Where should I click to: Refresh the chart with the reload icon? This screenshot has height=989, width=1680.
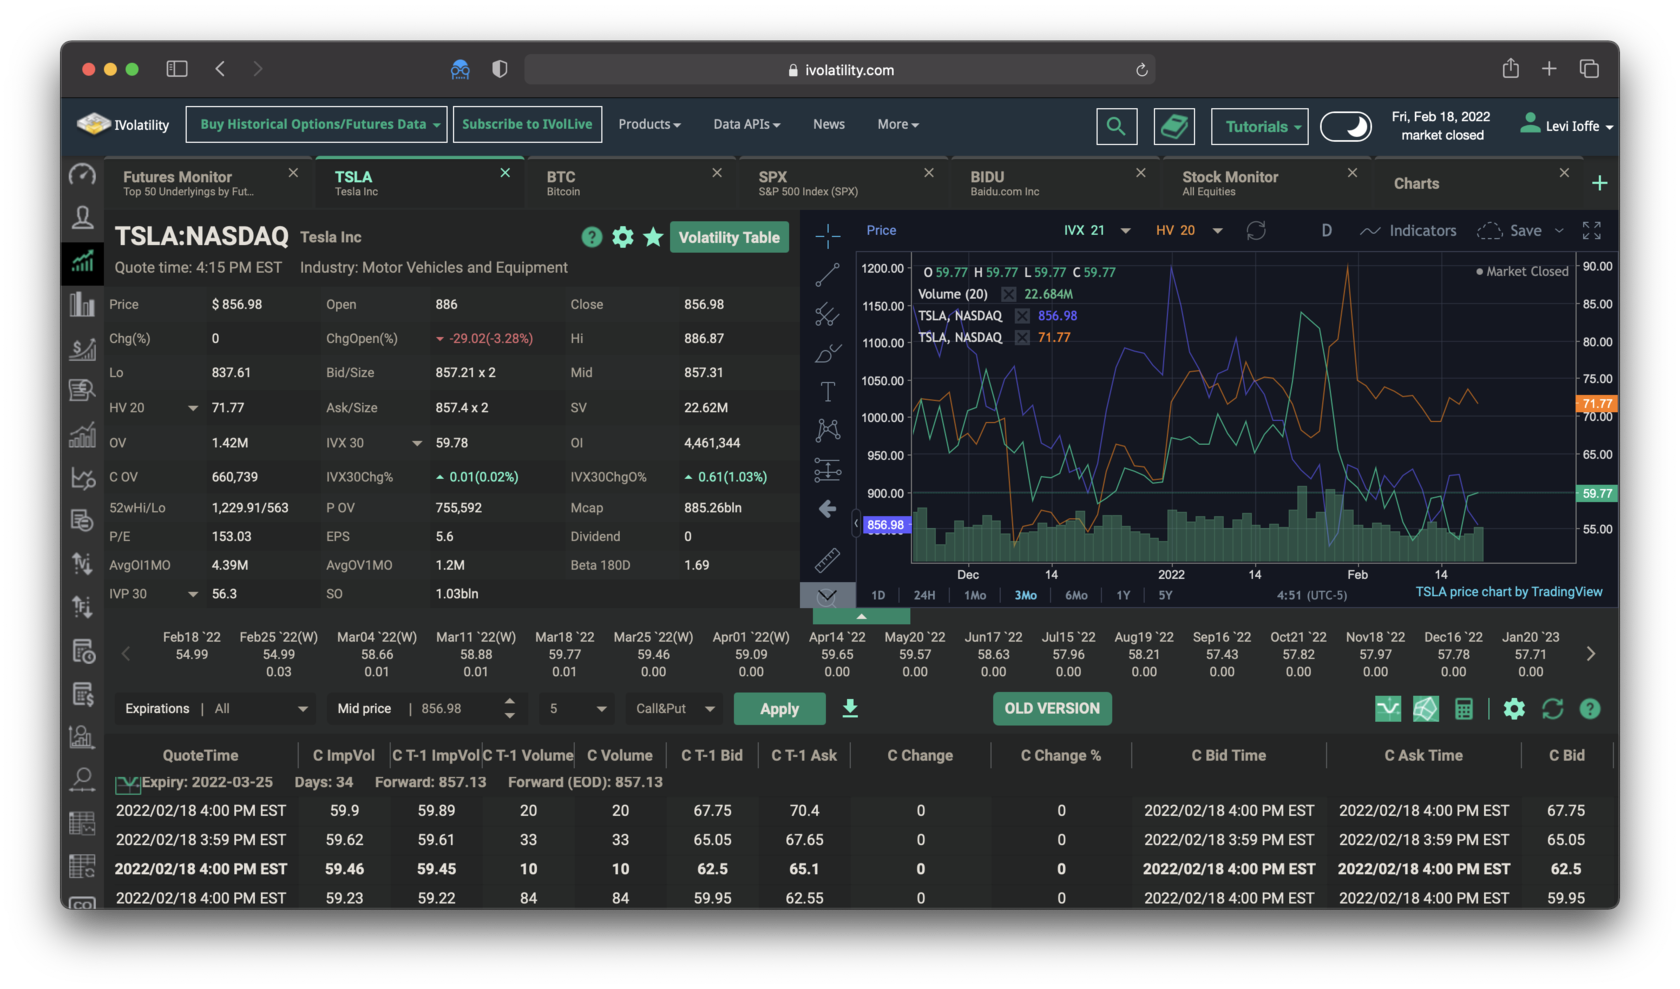pyautogui.click(x=1256, y=231)
